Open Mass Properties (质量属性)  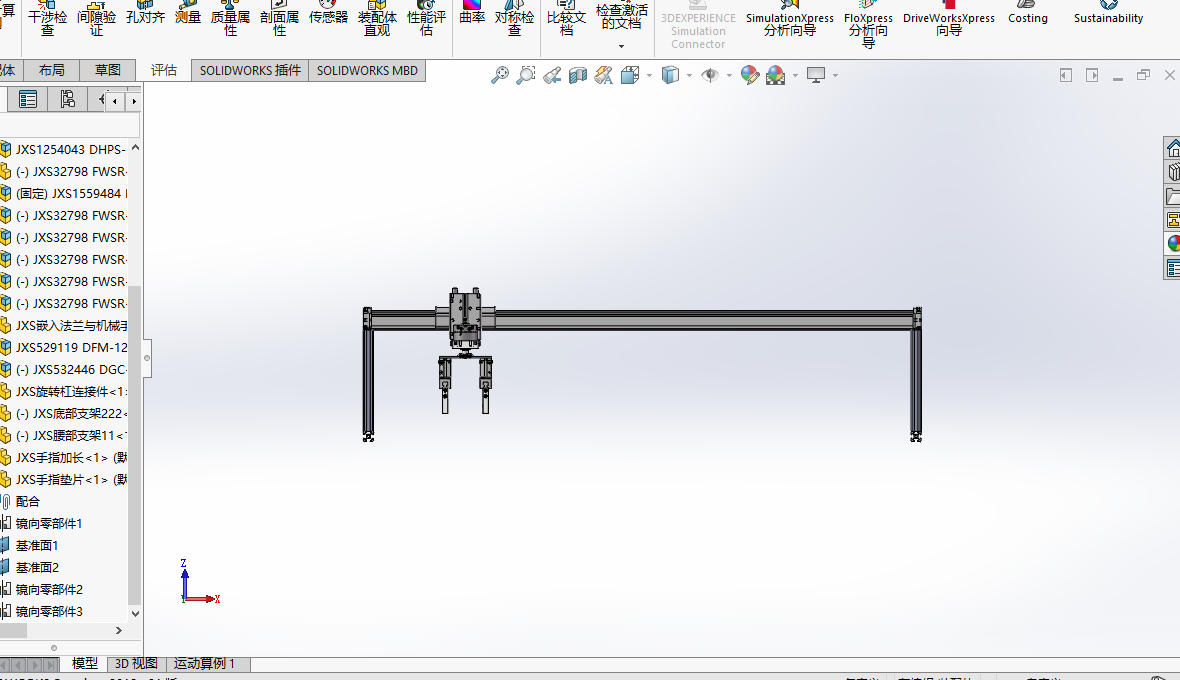coord(230,20)
